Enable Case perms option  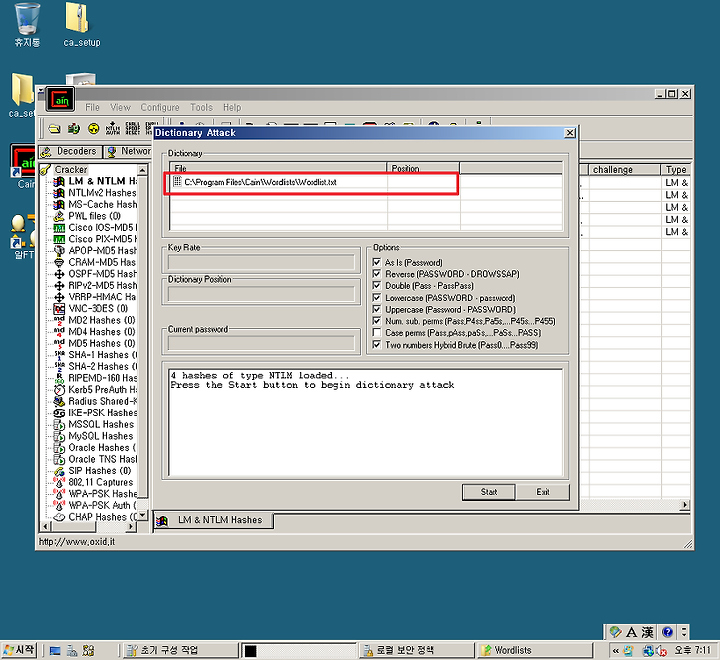point(377,333)
